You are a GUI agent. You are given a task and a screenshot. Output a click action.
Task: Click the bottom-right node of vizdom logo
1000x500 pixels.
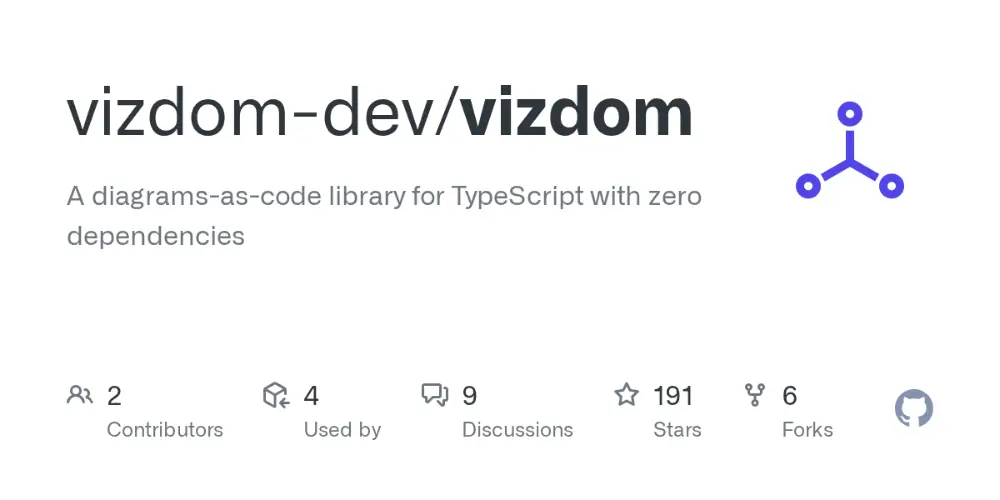[891, 186]
